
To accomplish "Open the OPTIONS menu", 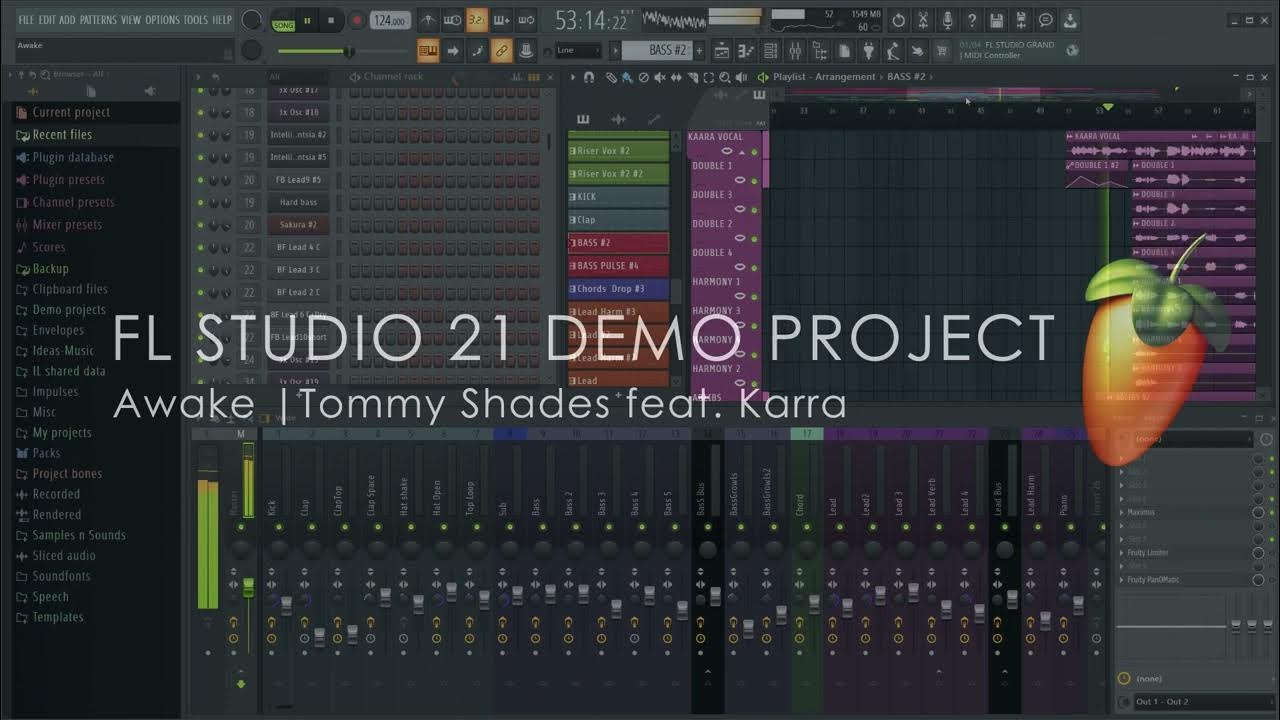I will pos(162,20).
